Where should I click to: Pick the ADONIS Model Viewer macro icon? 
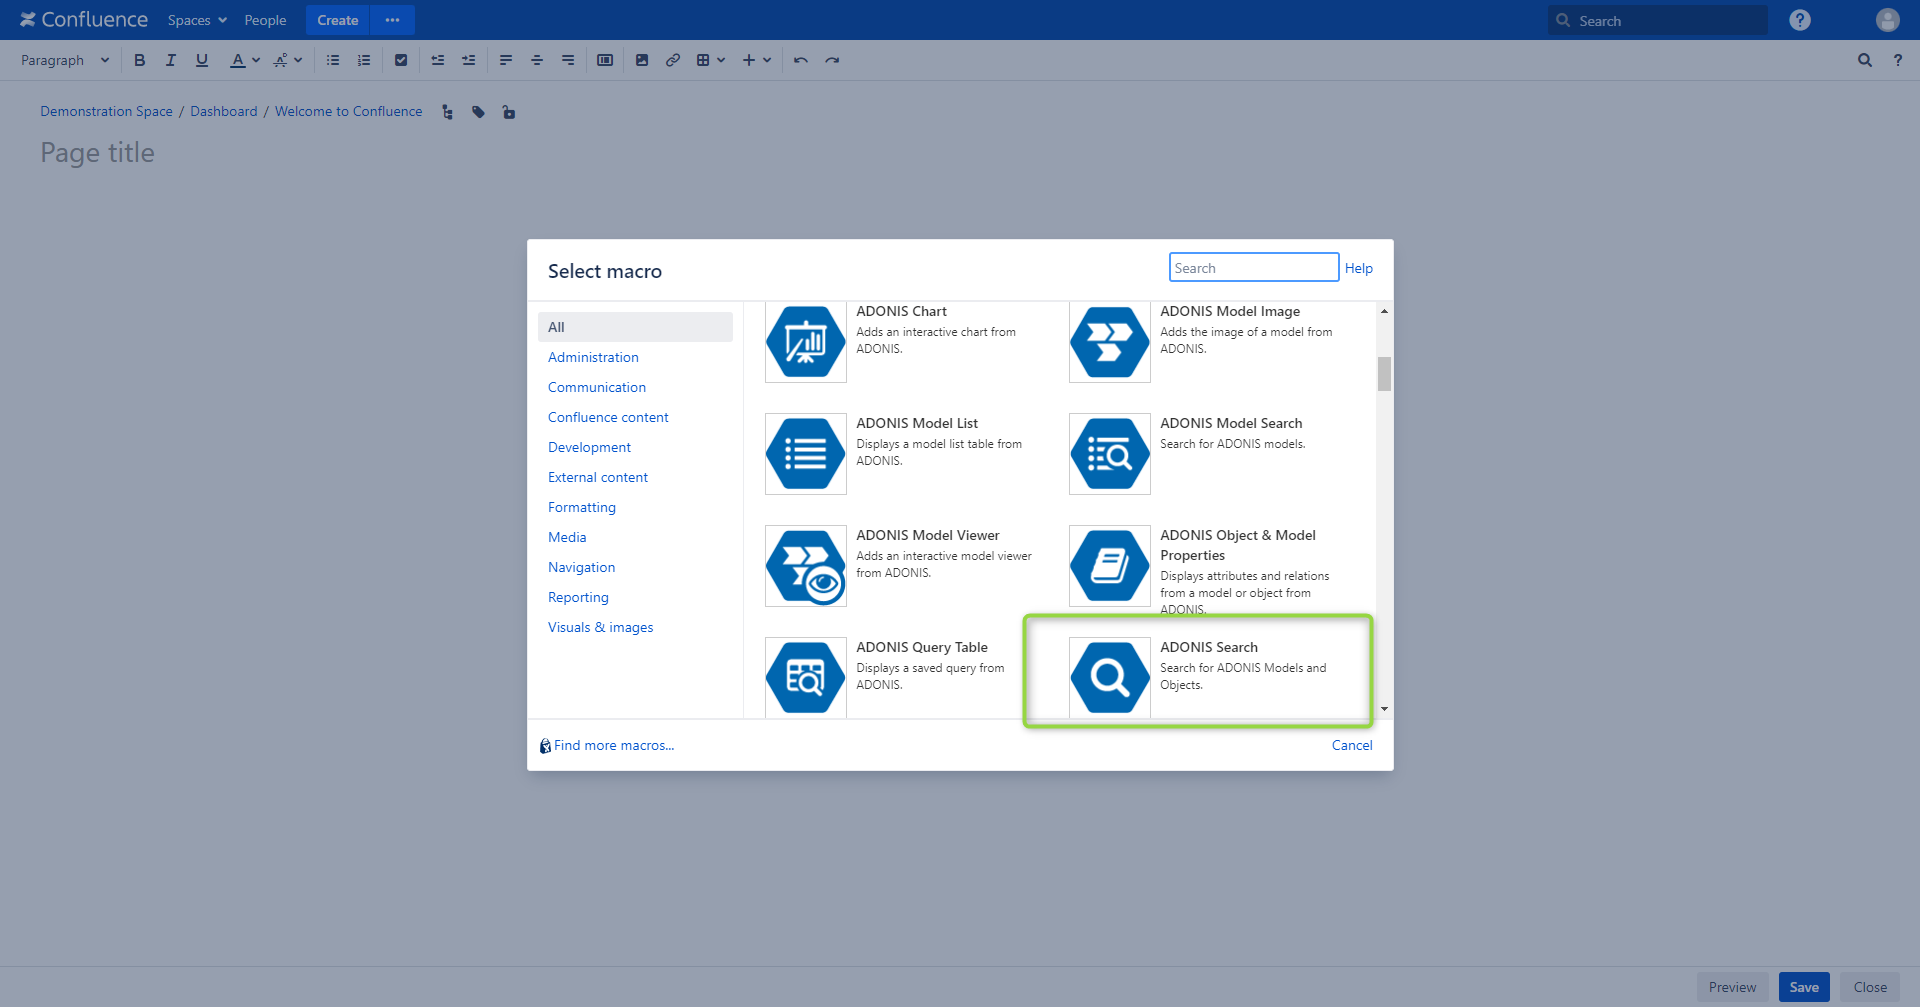pyautogui.click(x=805, y=566)
